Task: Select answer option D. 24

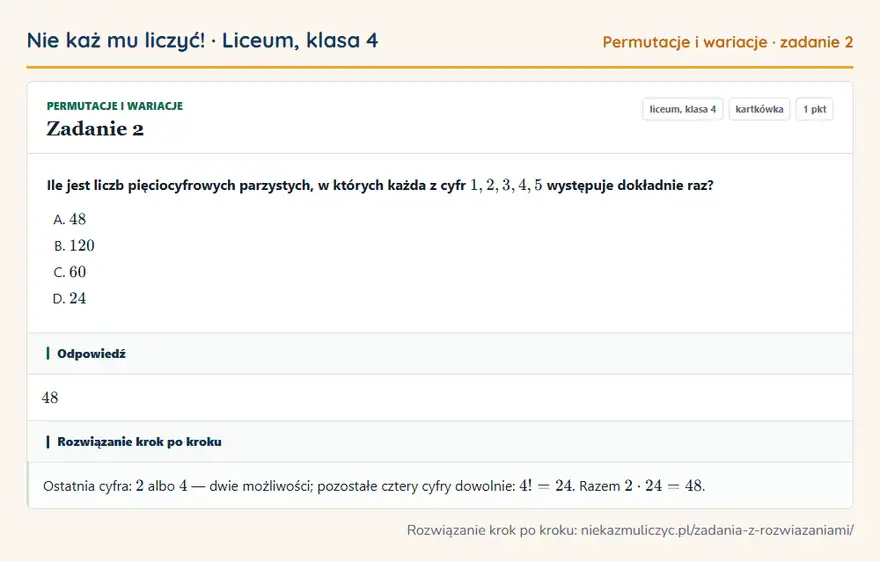Action: 70,299
